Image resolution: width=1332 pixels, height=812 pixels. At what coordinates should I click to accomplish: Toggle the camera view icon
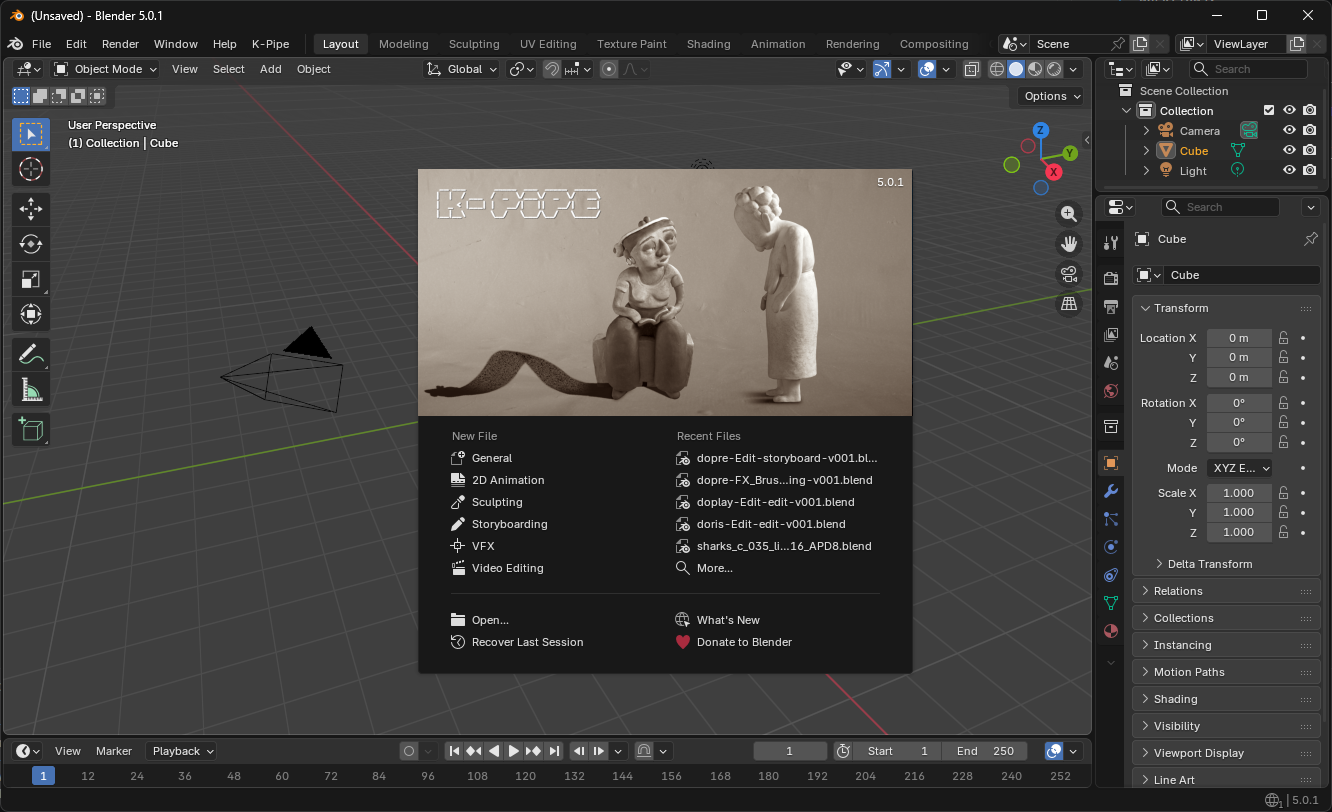click(1069, 274)
